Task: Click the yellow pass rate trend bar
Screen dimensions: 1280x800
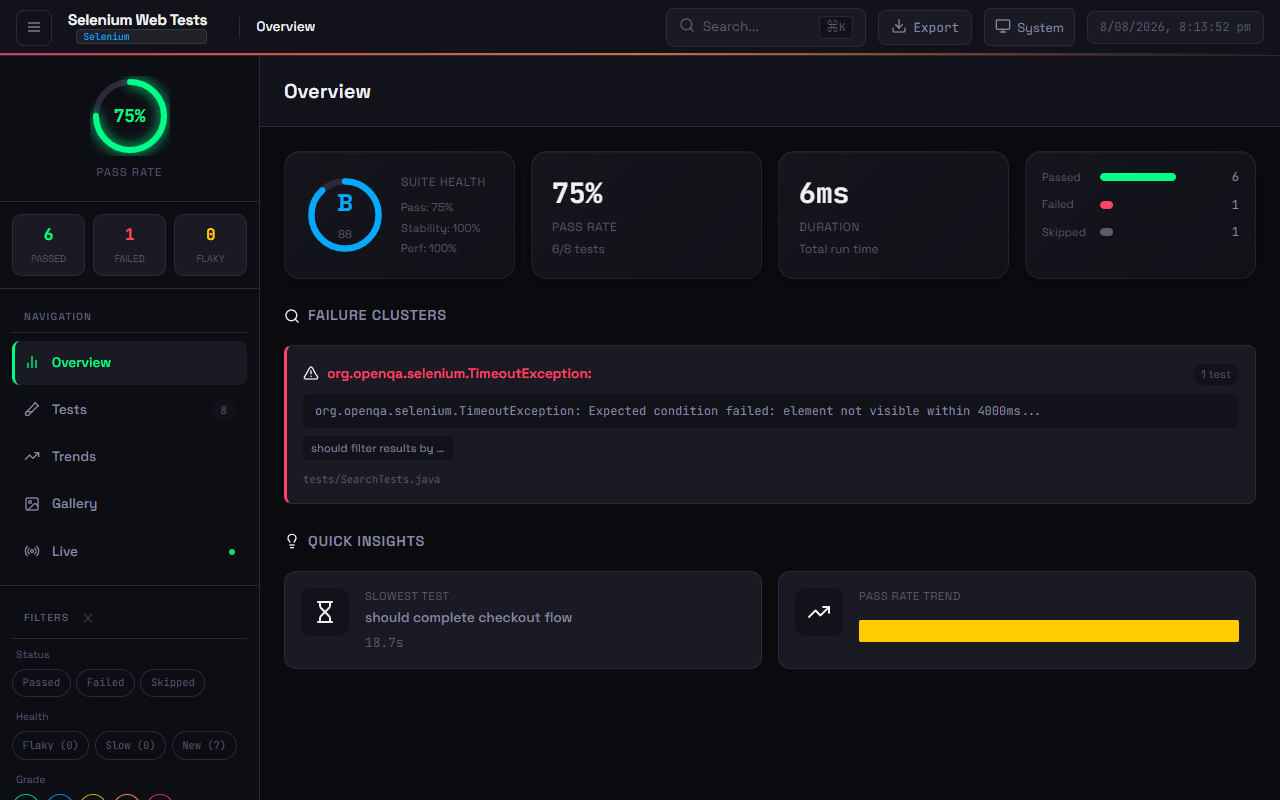Action: [1049, 631]
